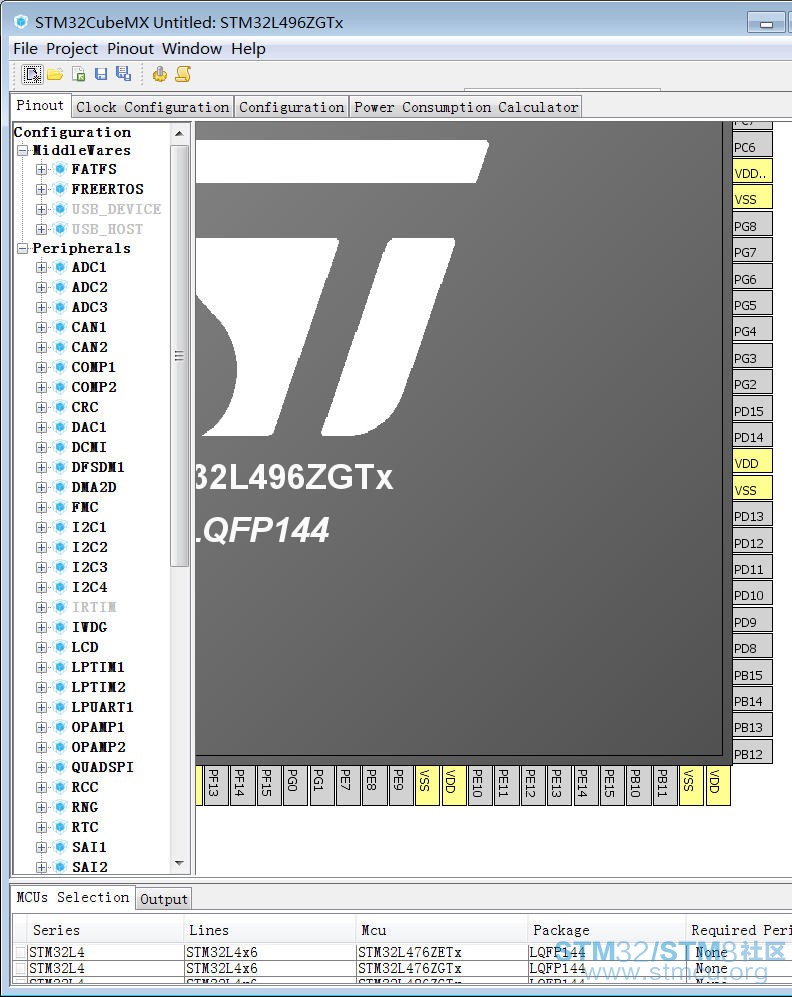Click the cube icon beside FATFS
The width and height of the screenshot is (792, 997).
pos(60,169)
